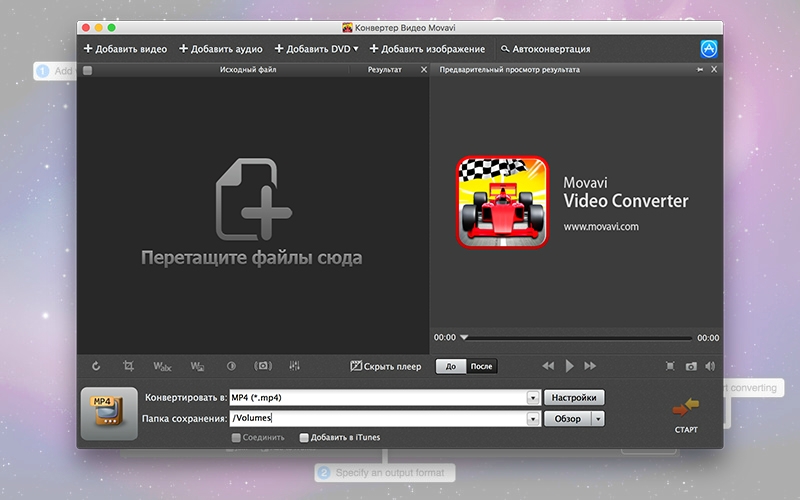Pin the preview panel with pushpin icon
Image resolution: width=800 pixels, height=500 pixels.
coord(700,69)
